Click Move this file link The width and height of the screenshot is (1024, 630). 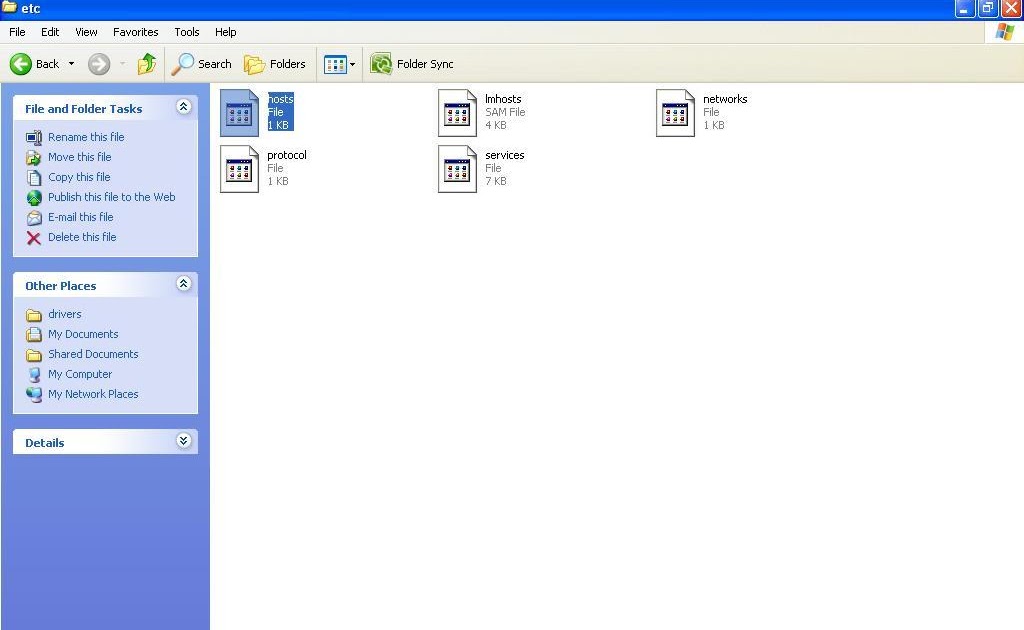coord(80,157)
